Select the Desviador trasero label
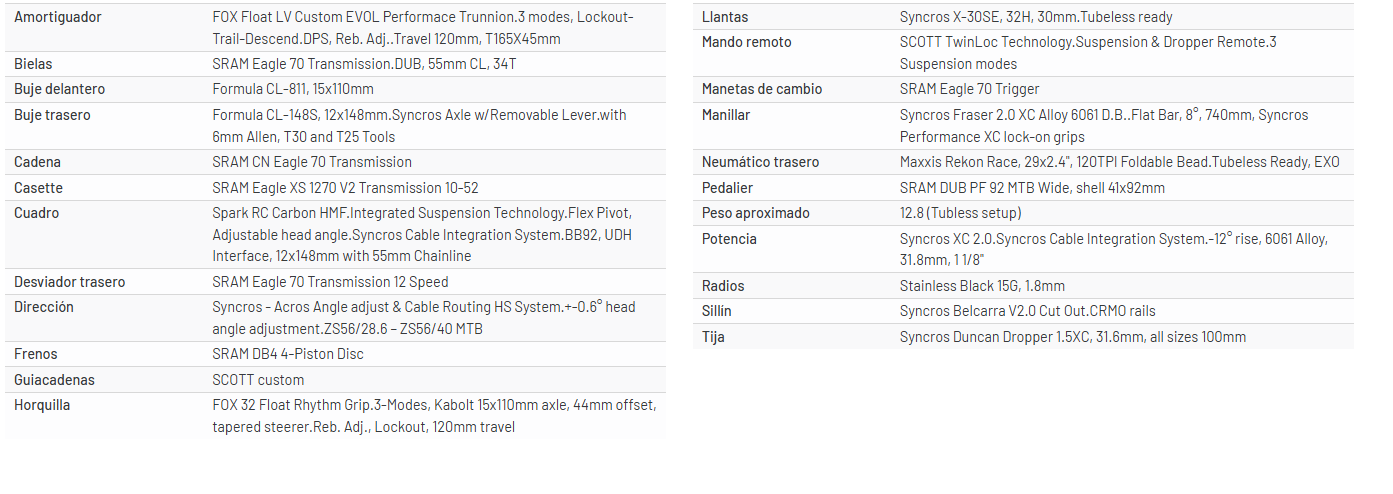The image size is (1393, 494). pyautogui.click(x=70, y=282)
